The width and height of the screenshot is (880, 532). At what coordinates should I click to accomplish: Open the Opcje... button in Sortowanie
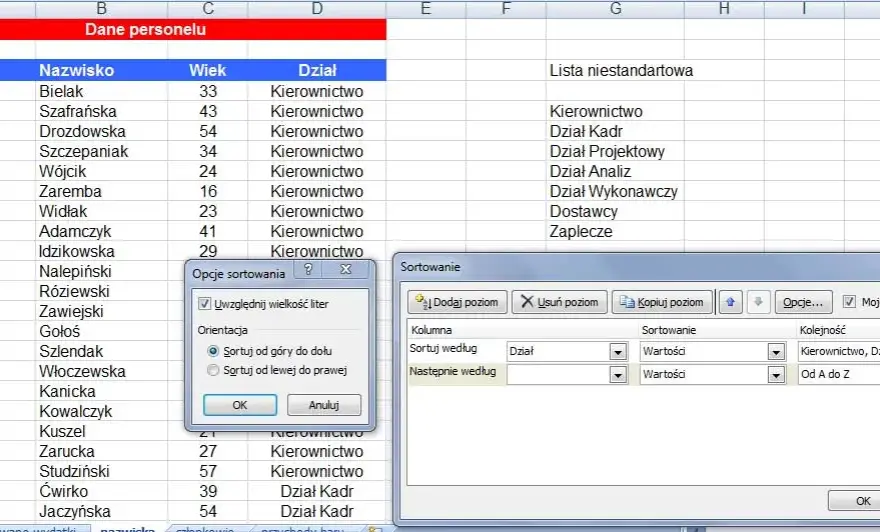click(x=803, y=302)
